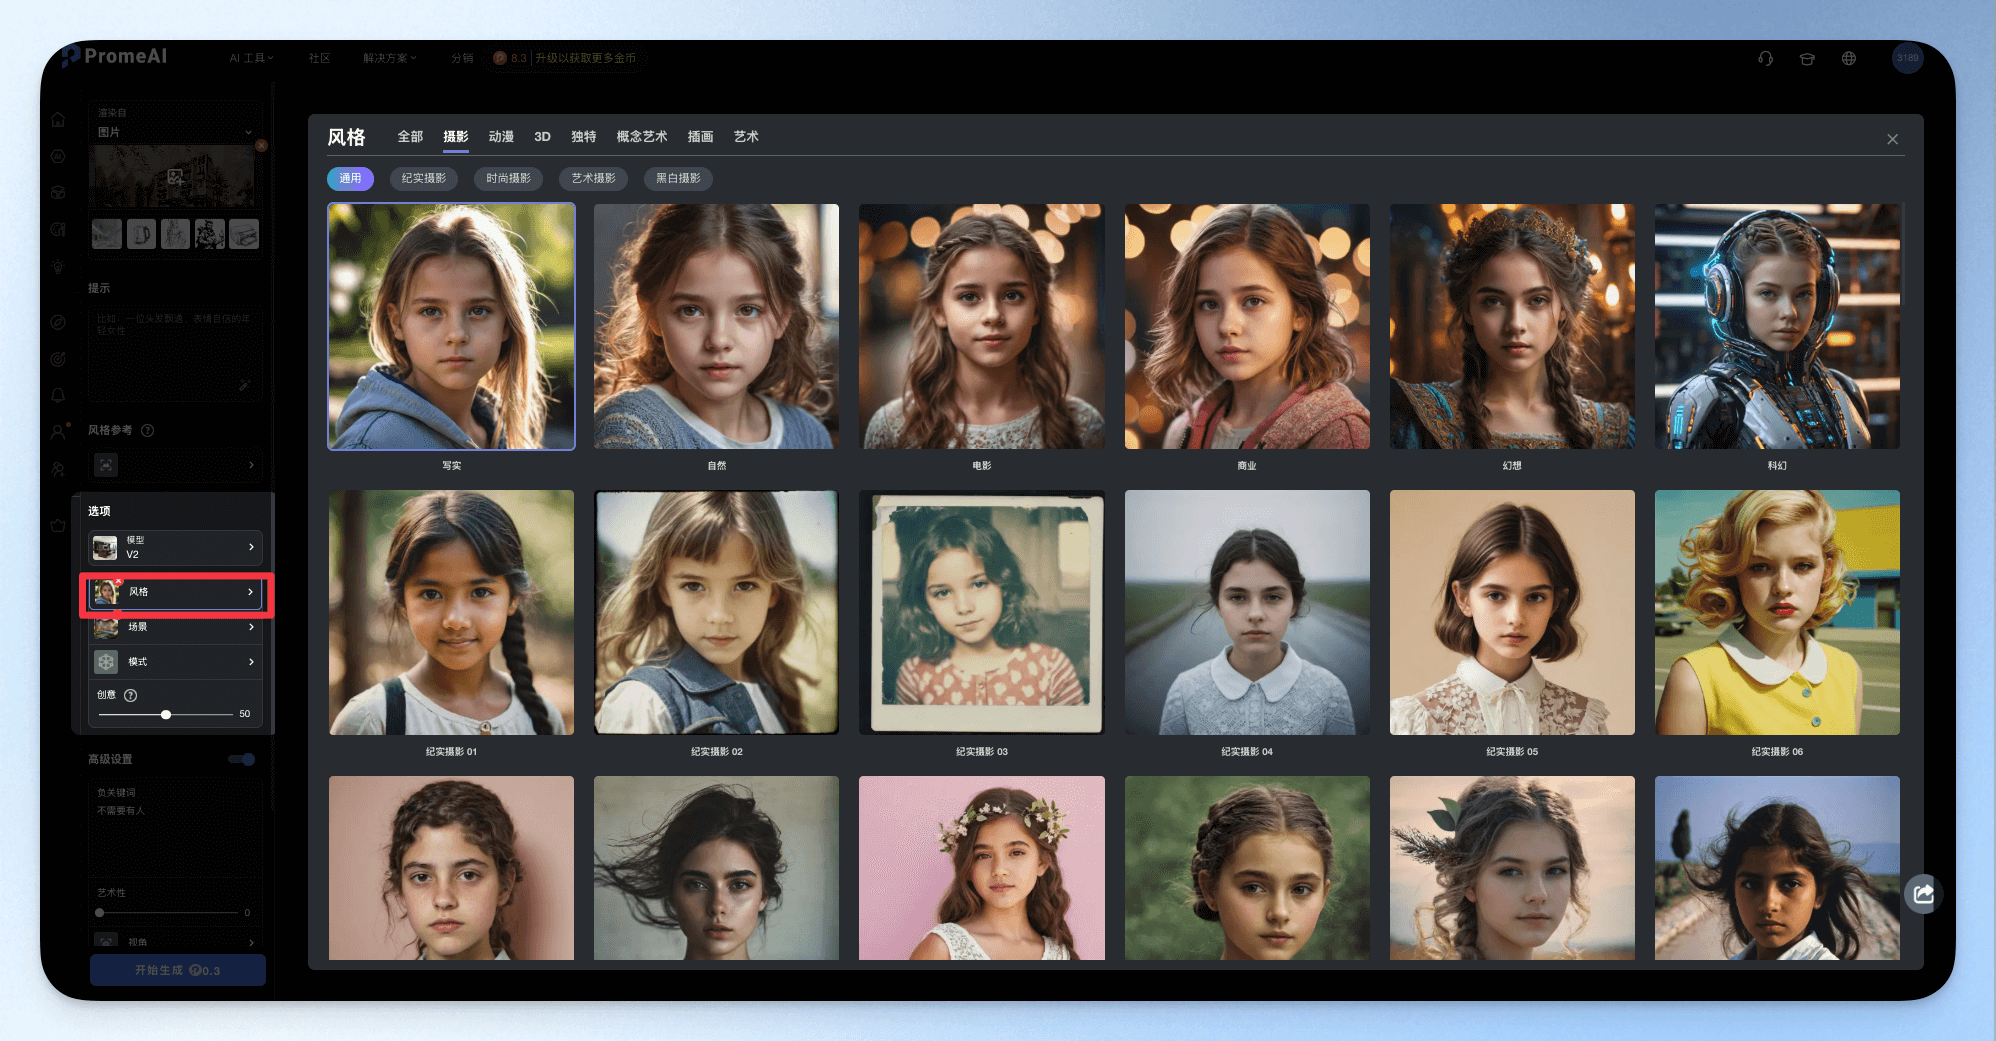Open the 图片 render source dropdown
Viewport: 1996px width, 1041px height.
coord(175,132)
